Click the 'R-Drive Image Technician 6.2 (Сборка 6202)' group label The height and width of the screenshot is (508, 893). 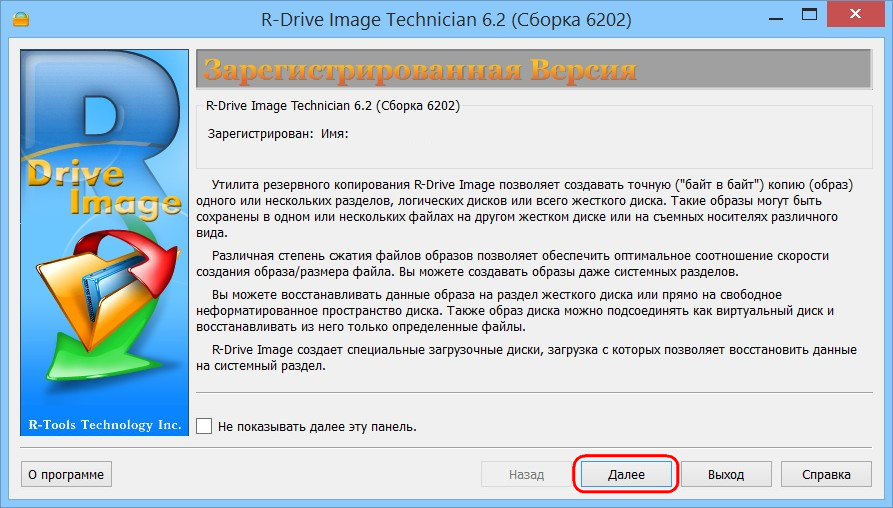tap(333, 106)
